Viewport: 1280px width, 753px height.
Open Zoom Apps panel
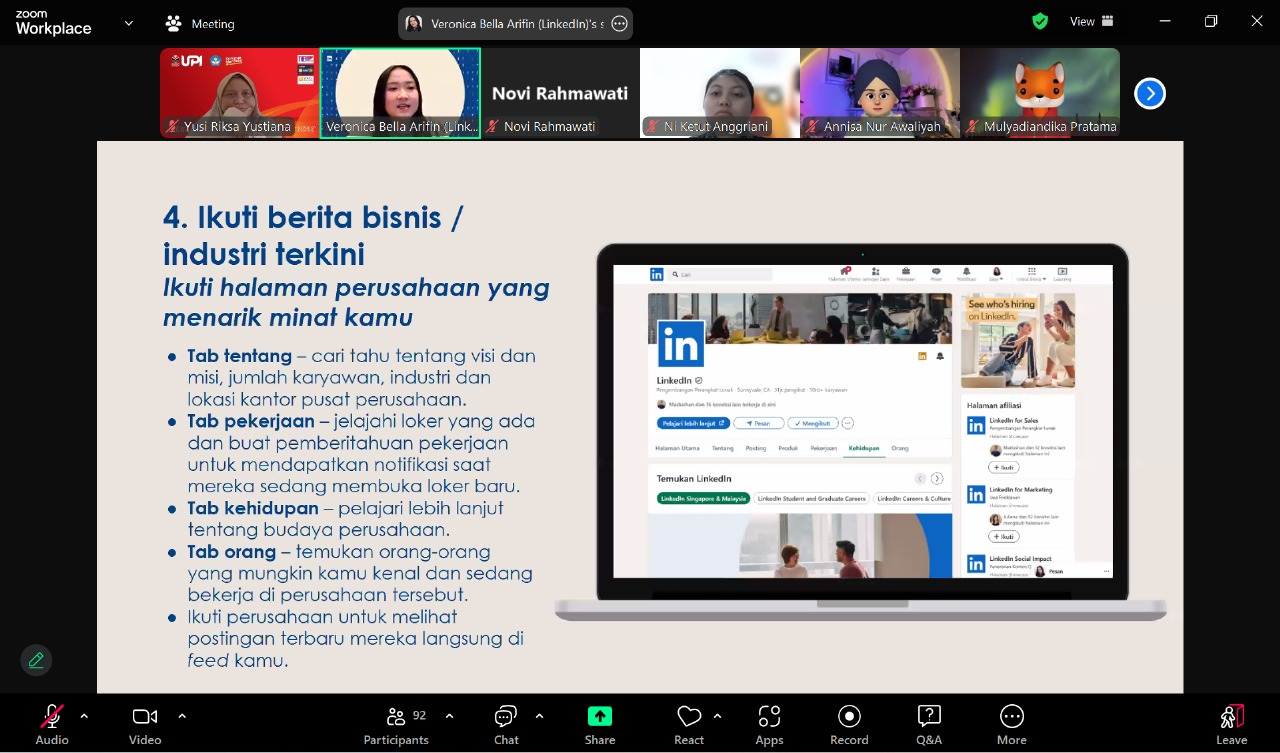(769, 724)
